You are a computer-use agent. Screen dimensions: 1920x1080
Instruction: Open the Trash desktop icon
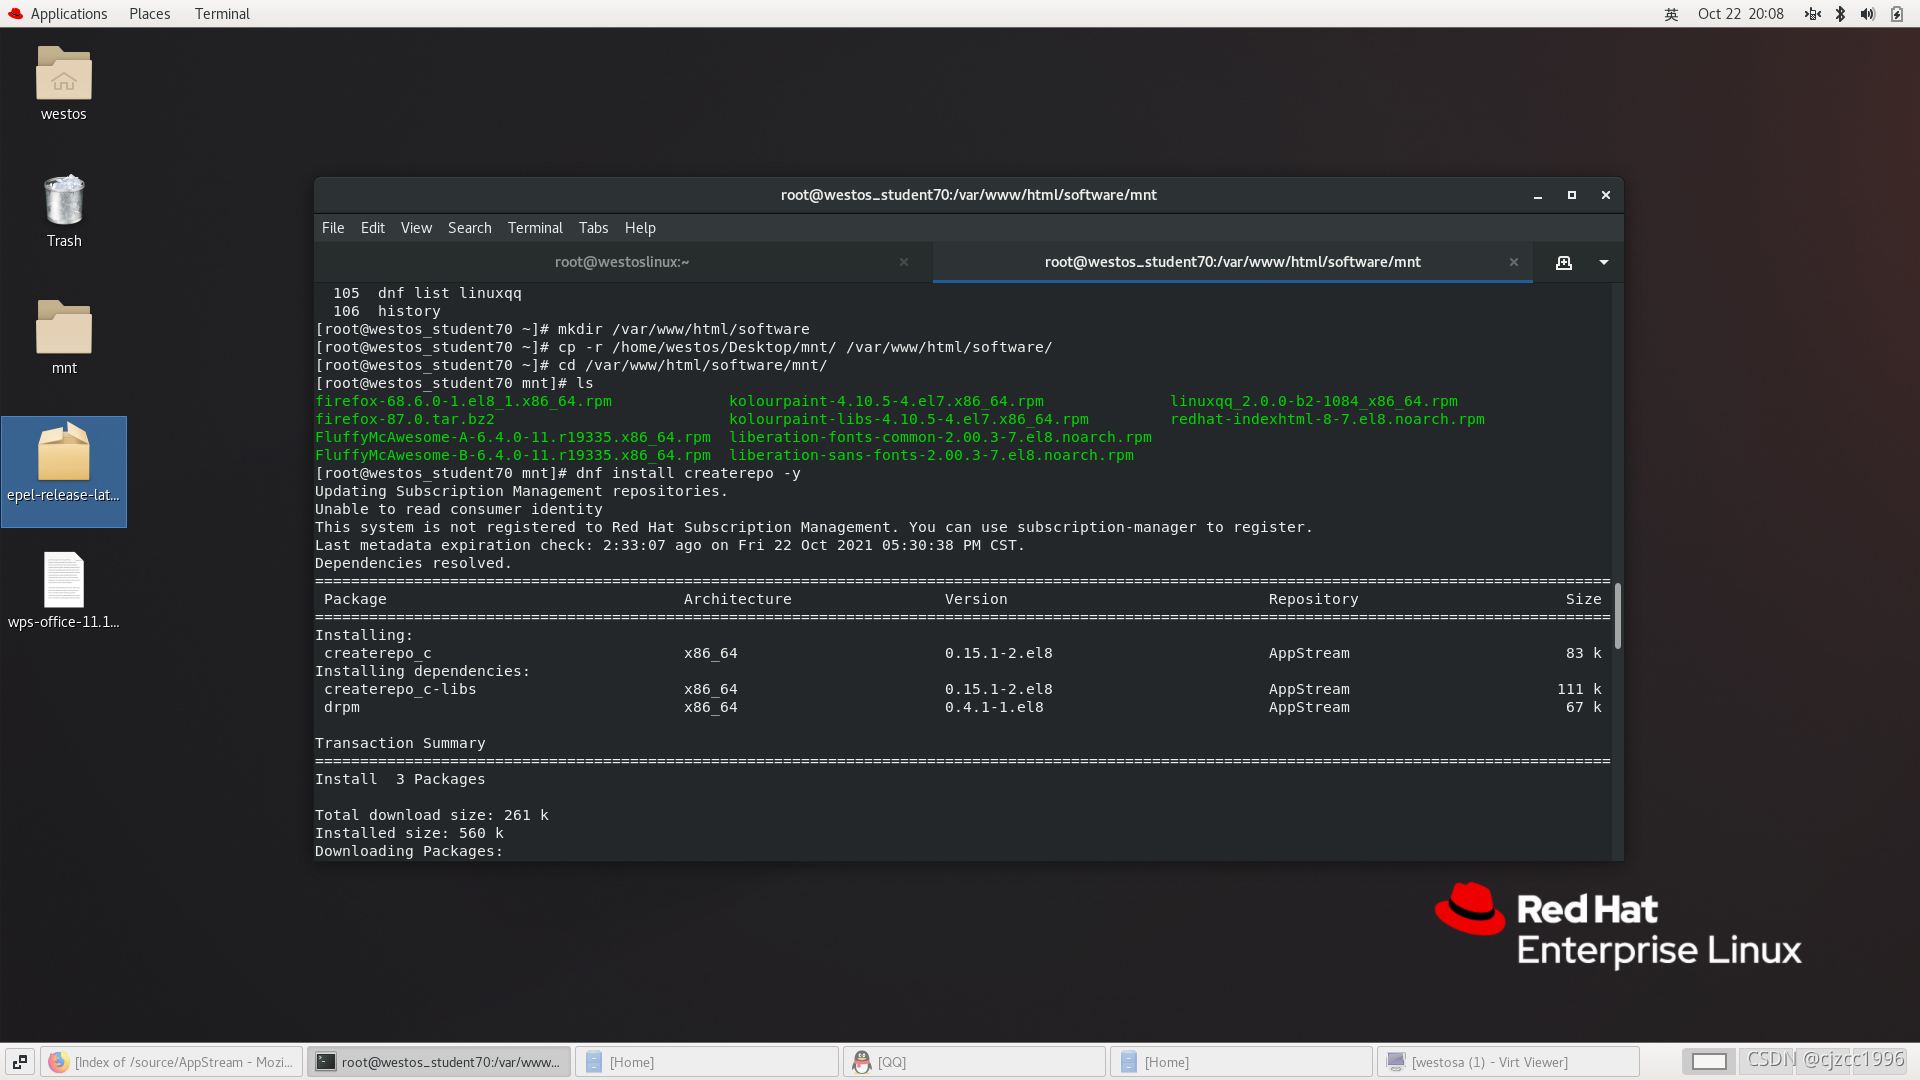coord(64,201)
